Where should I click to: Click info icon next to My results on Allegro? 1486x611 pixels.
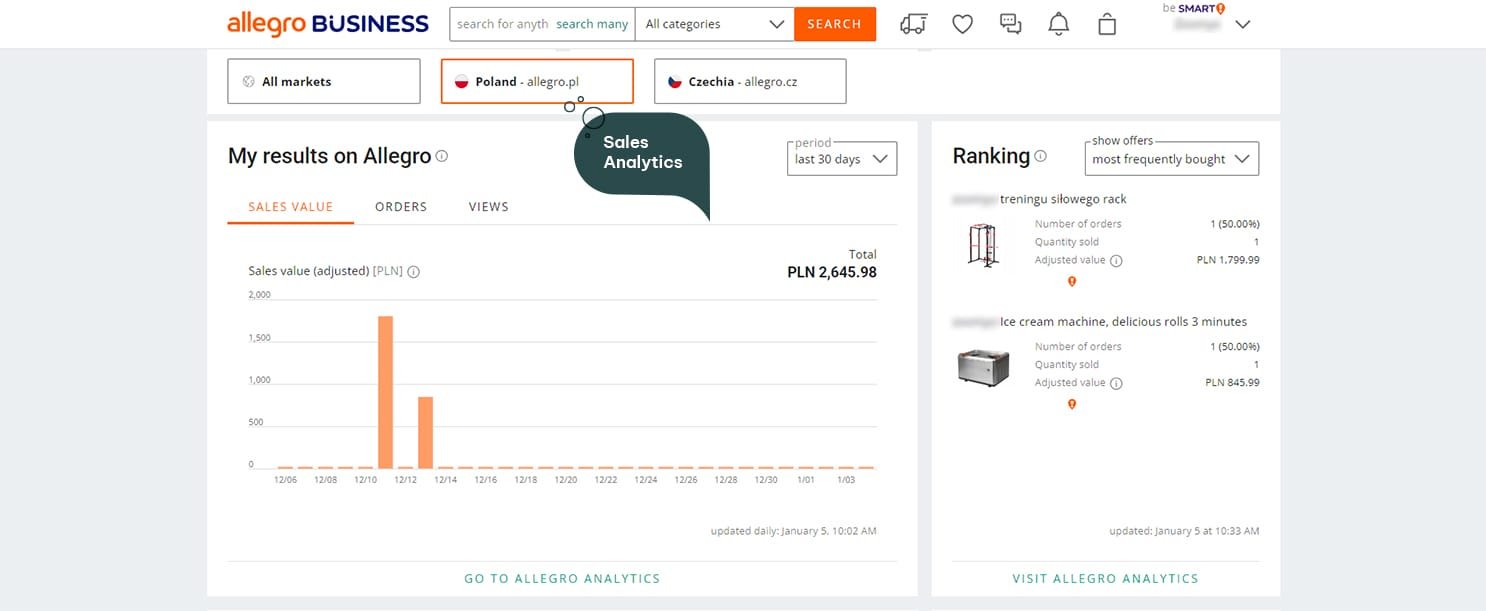point(442,156)
